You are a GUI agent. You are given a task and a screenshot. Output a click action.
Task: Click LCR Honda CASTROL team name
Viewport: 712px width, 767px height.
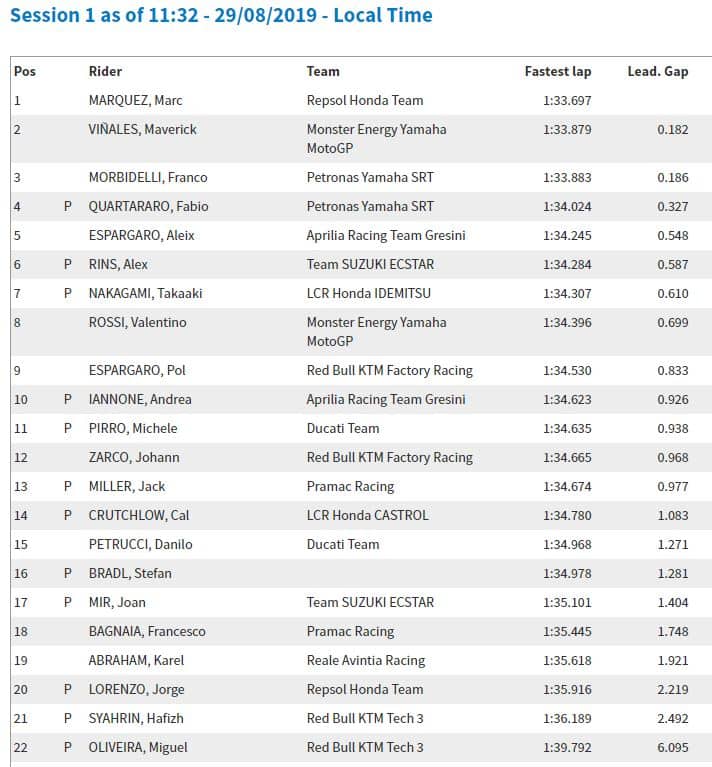pyautogui.click(x=367, y=515)
